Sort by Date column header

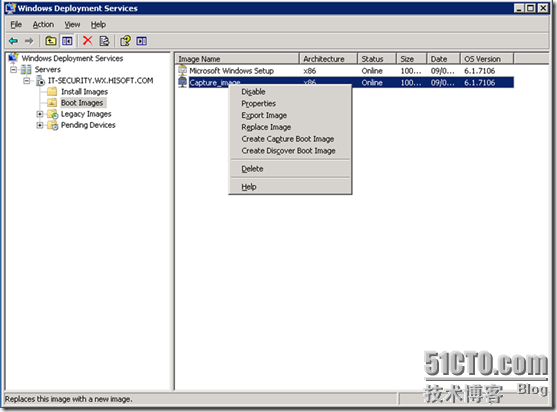pyautogui.click(x=443, y=59)
